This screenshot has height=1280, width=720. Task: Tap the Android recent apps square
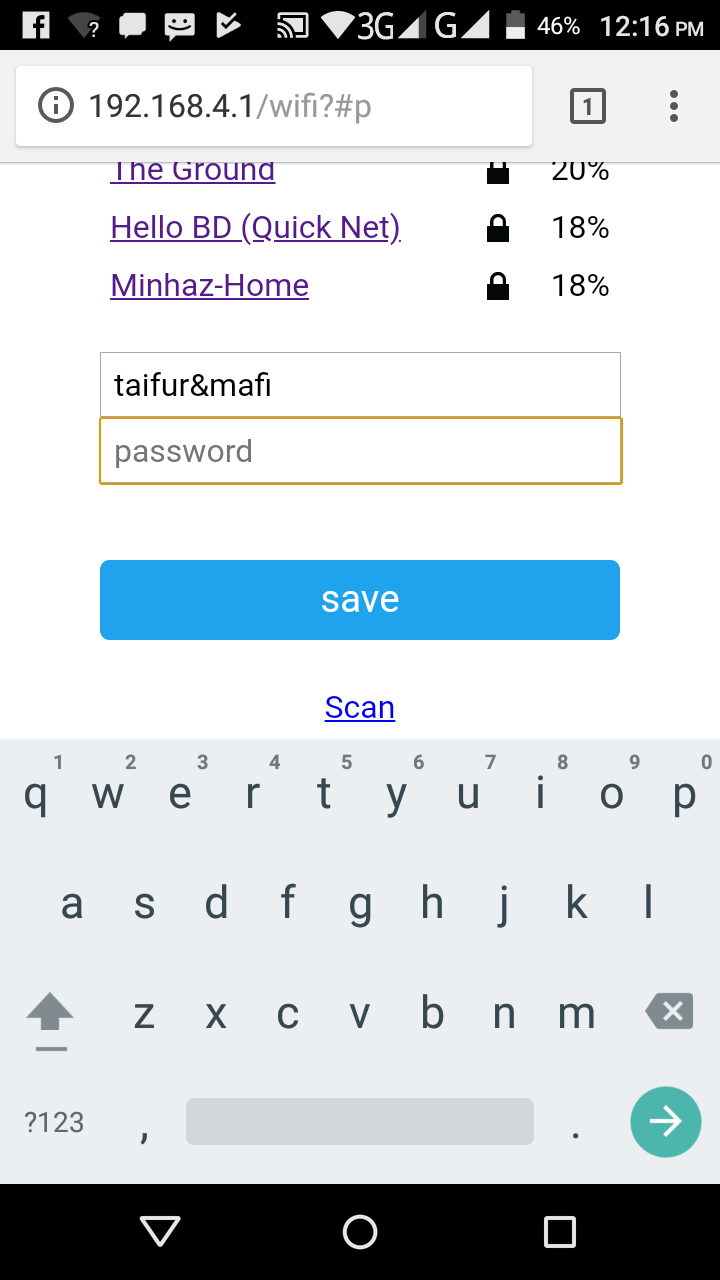560,1232
